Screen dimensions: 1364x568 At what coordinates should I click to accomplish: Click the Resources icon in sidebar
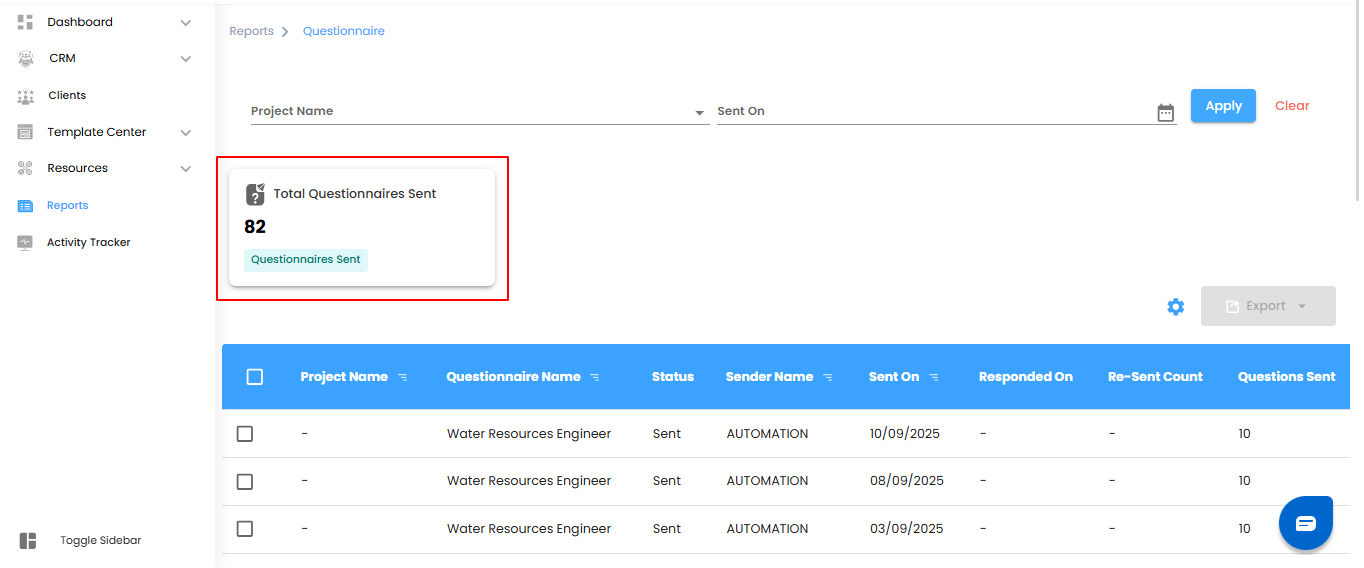(26, 169)
